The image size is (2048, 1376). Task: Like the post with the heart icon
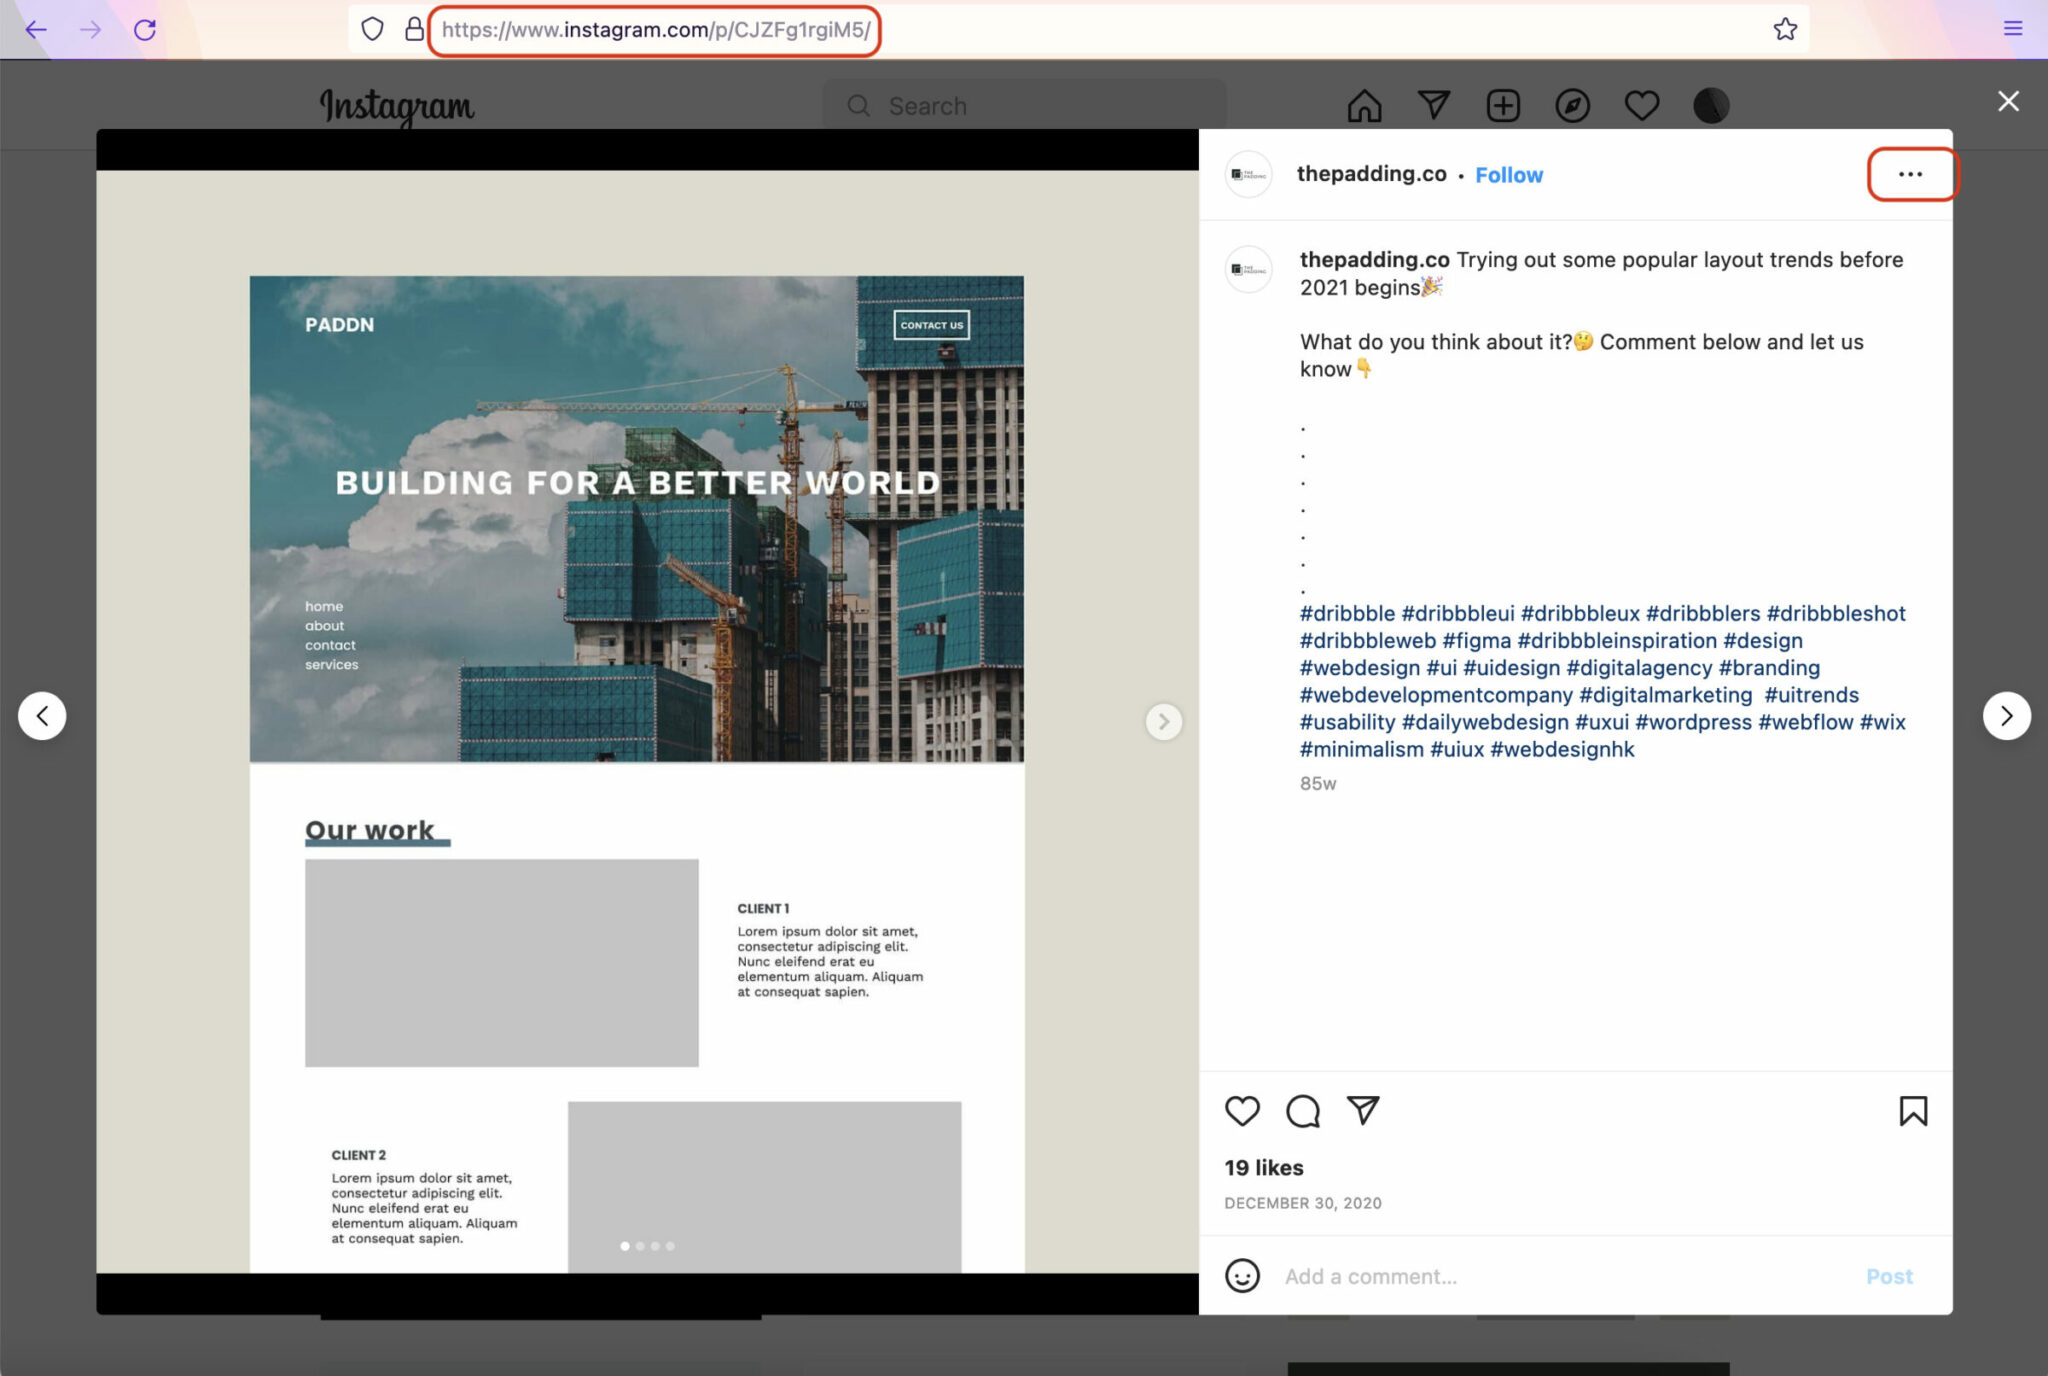pos(1242,1111)
